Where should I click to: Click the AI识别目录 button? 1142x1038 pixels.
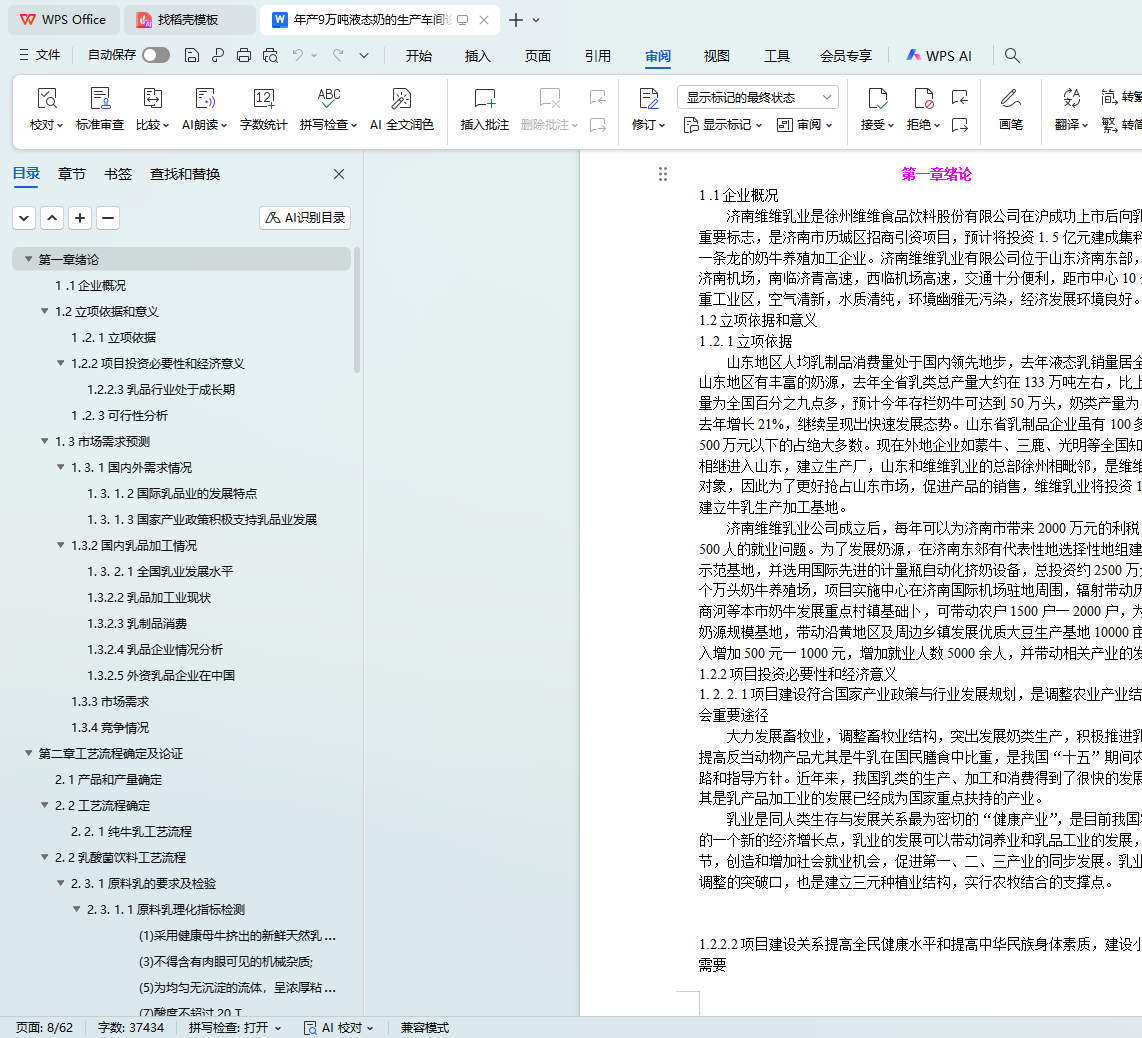coord(305,218)
